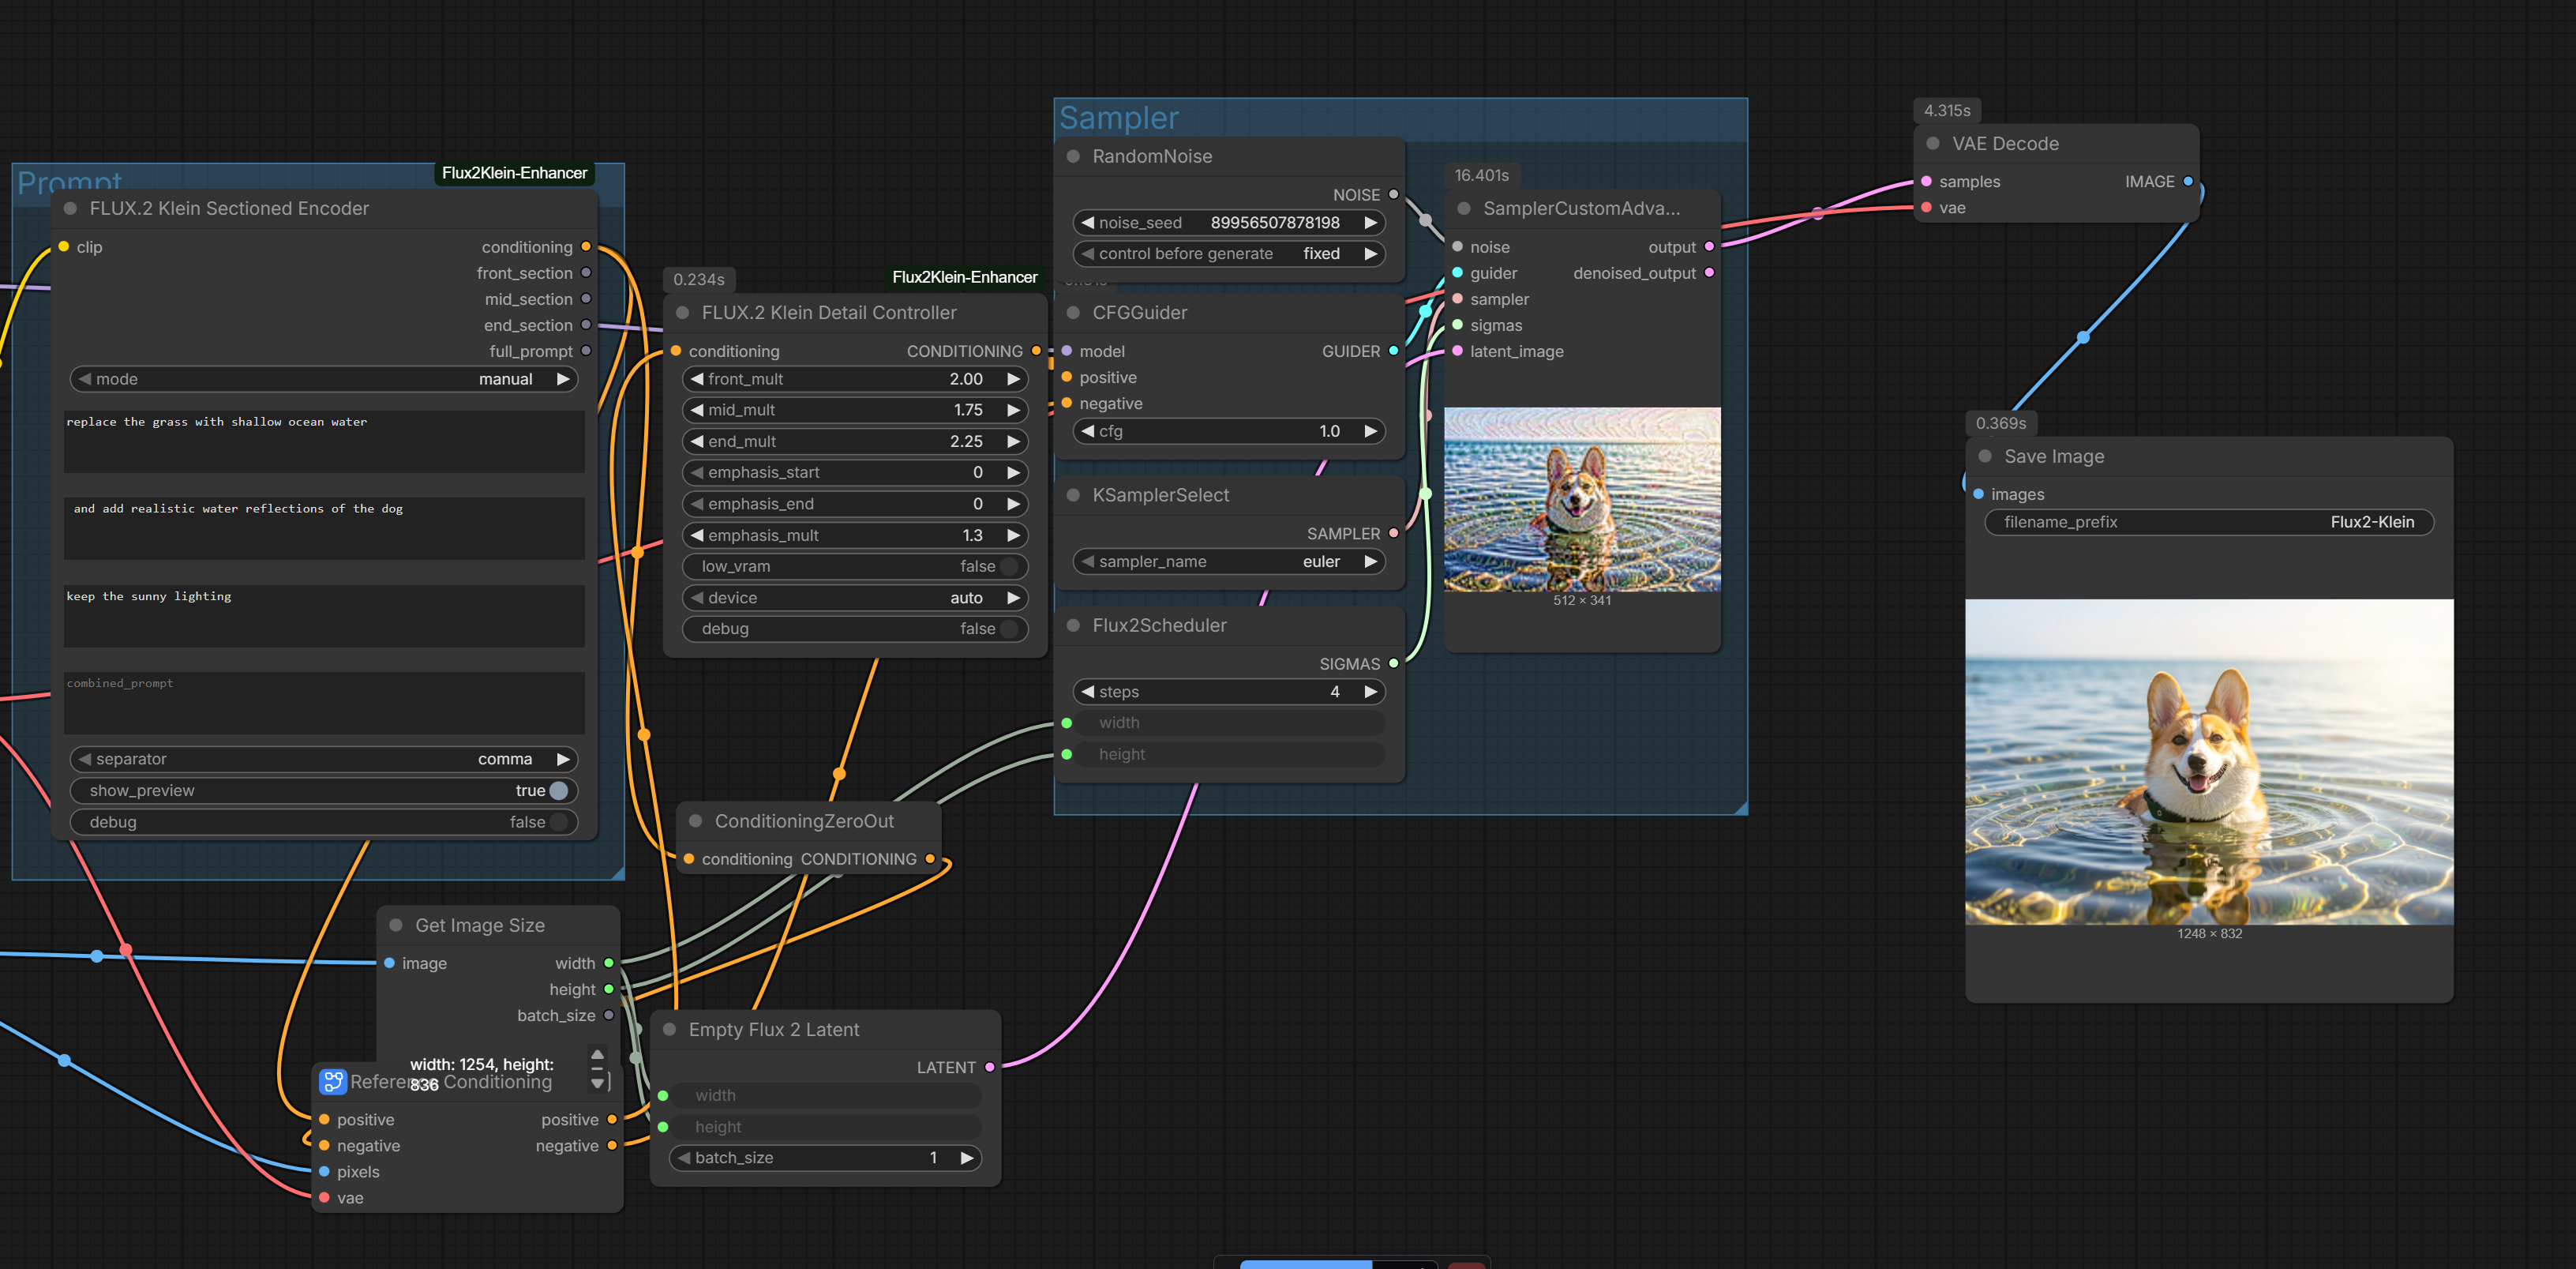2576x1269 pixels.
Task: Click the RandomNoise node title dot
Action: pyautogui.click(x=1073, y=157)
